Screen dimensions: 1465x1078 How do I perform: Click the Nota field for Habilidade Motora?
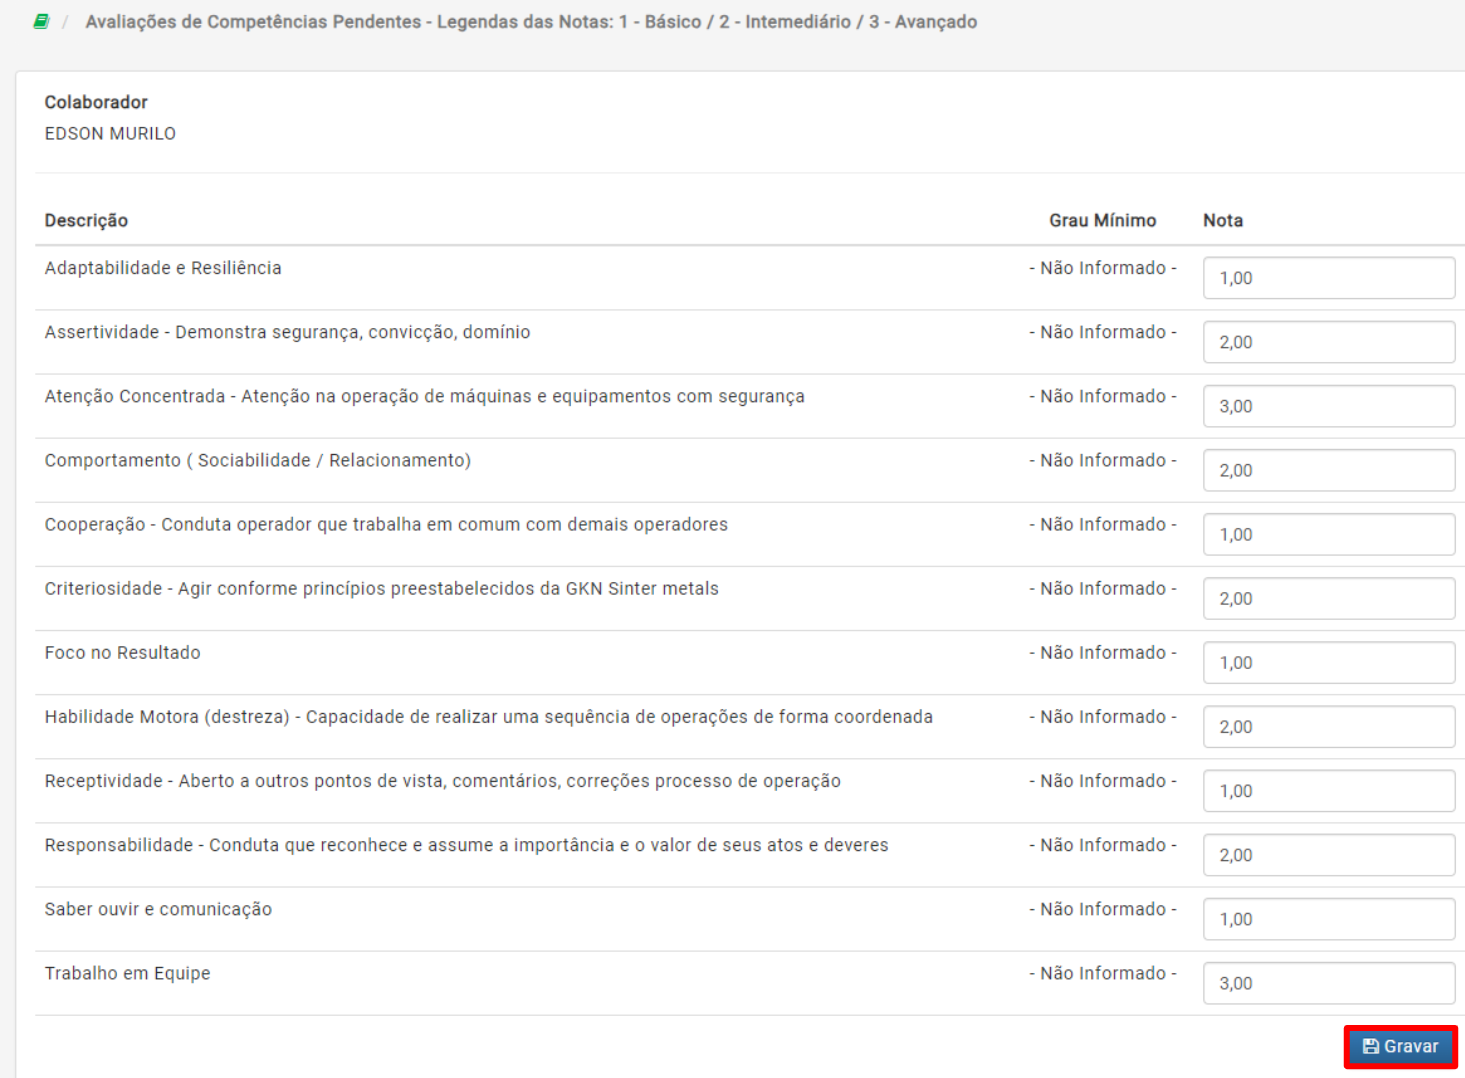tap(1329, 727)
